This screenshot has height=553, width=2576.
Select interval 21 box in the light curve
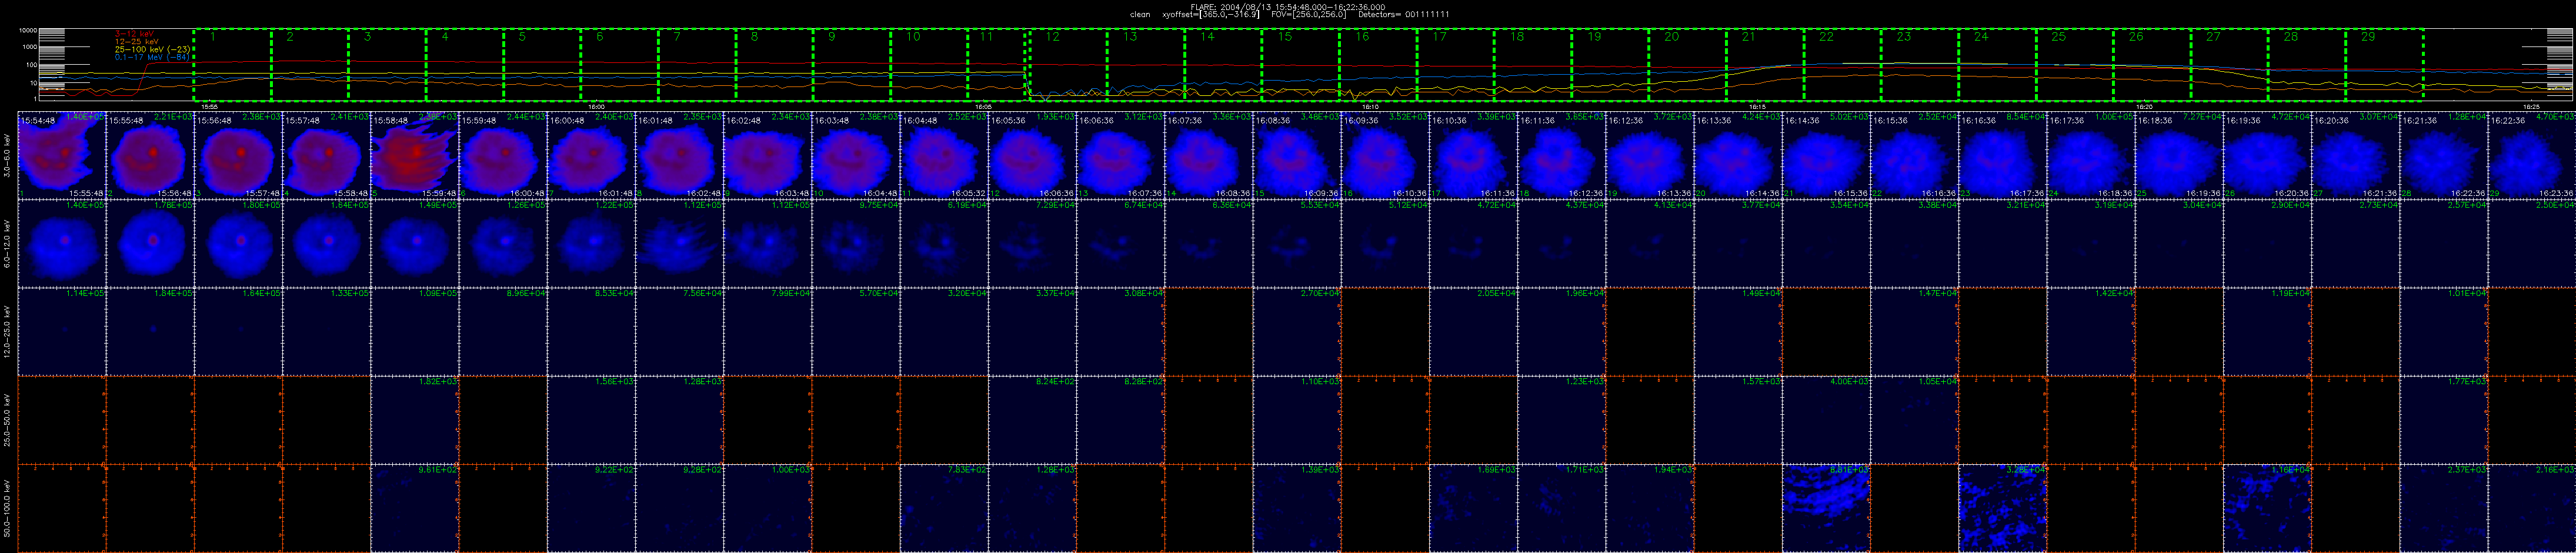(1765, 65)
